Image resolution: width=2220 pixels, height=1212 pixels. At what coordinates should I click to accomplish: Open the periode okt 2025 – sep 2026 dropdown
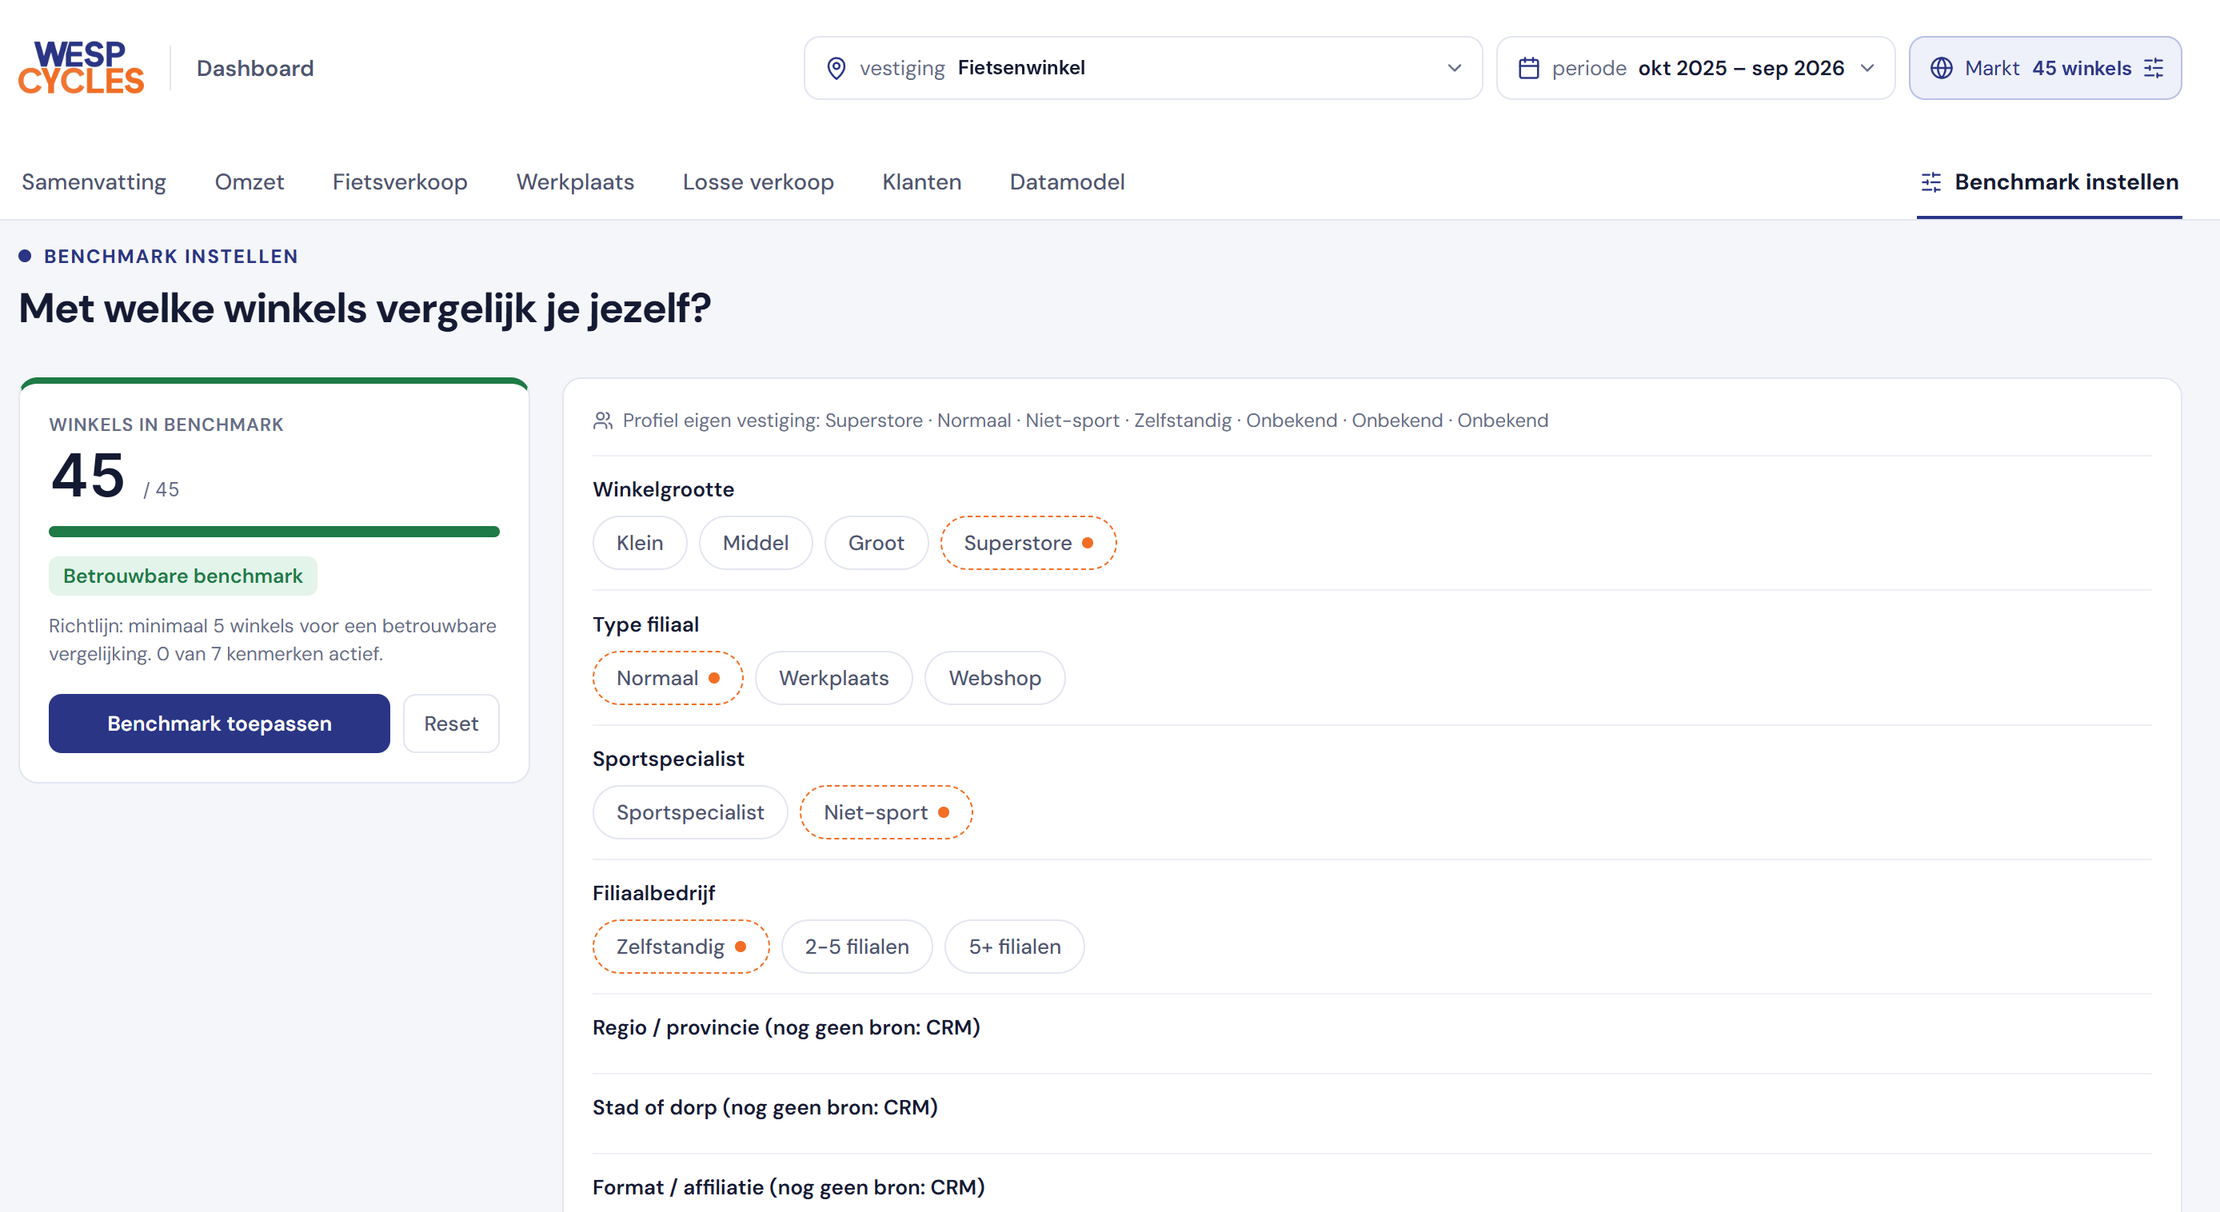tap(1696, 68)
